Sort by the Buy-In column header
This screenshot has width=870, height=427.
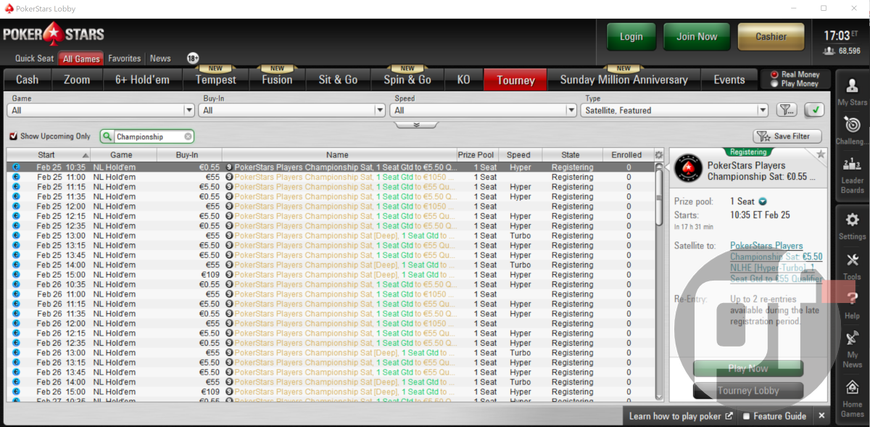(190, 155)
